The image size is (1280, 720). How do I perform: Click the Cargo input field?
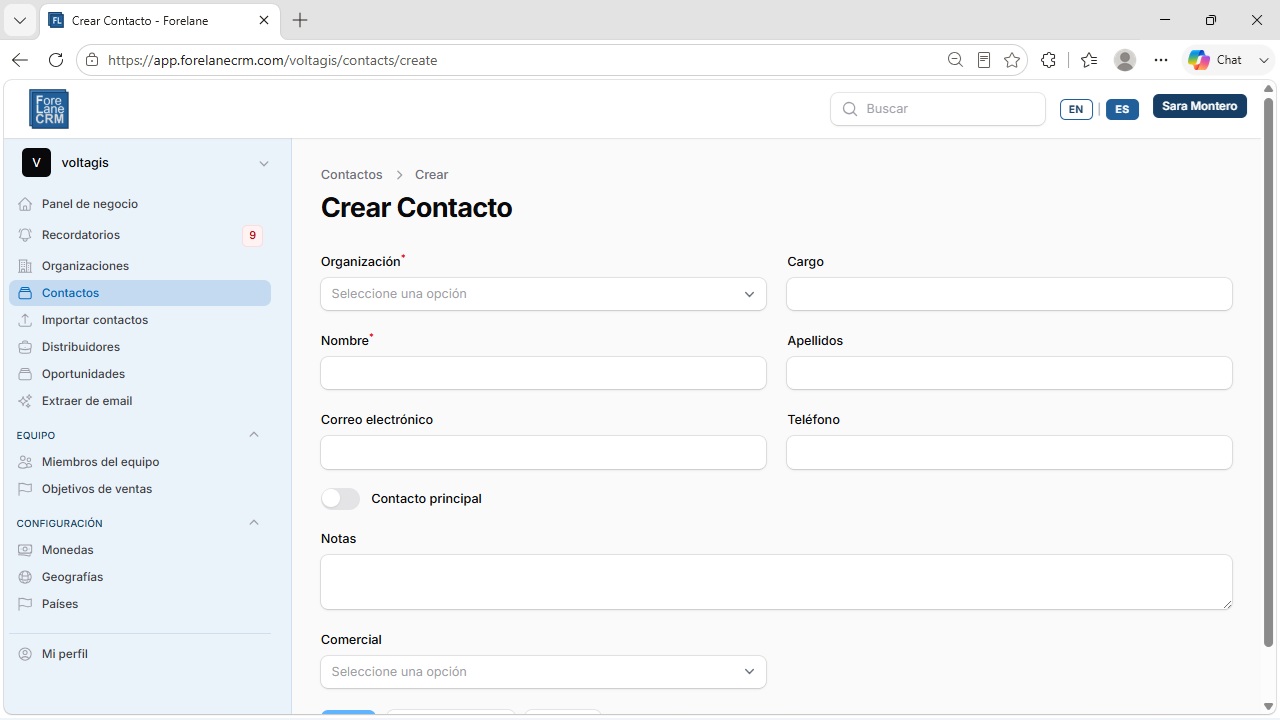pos(1009,294)
